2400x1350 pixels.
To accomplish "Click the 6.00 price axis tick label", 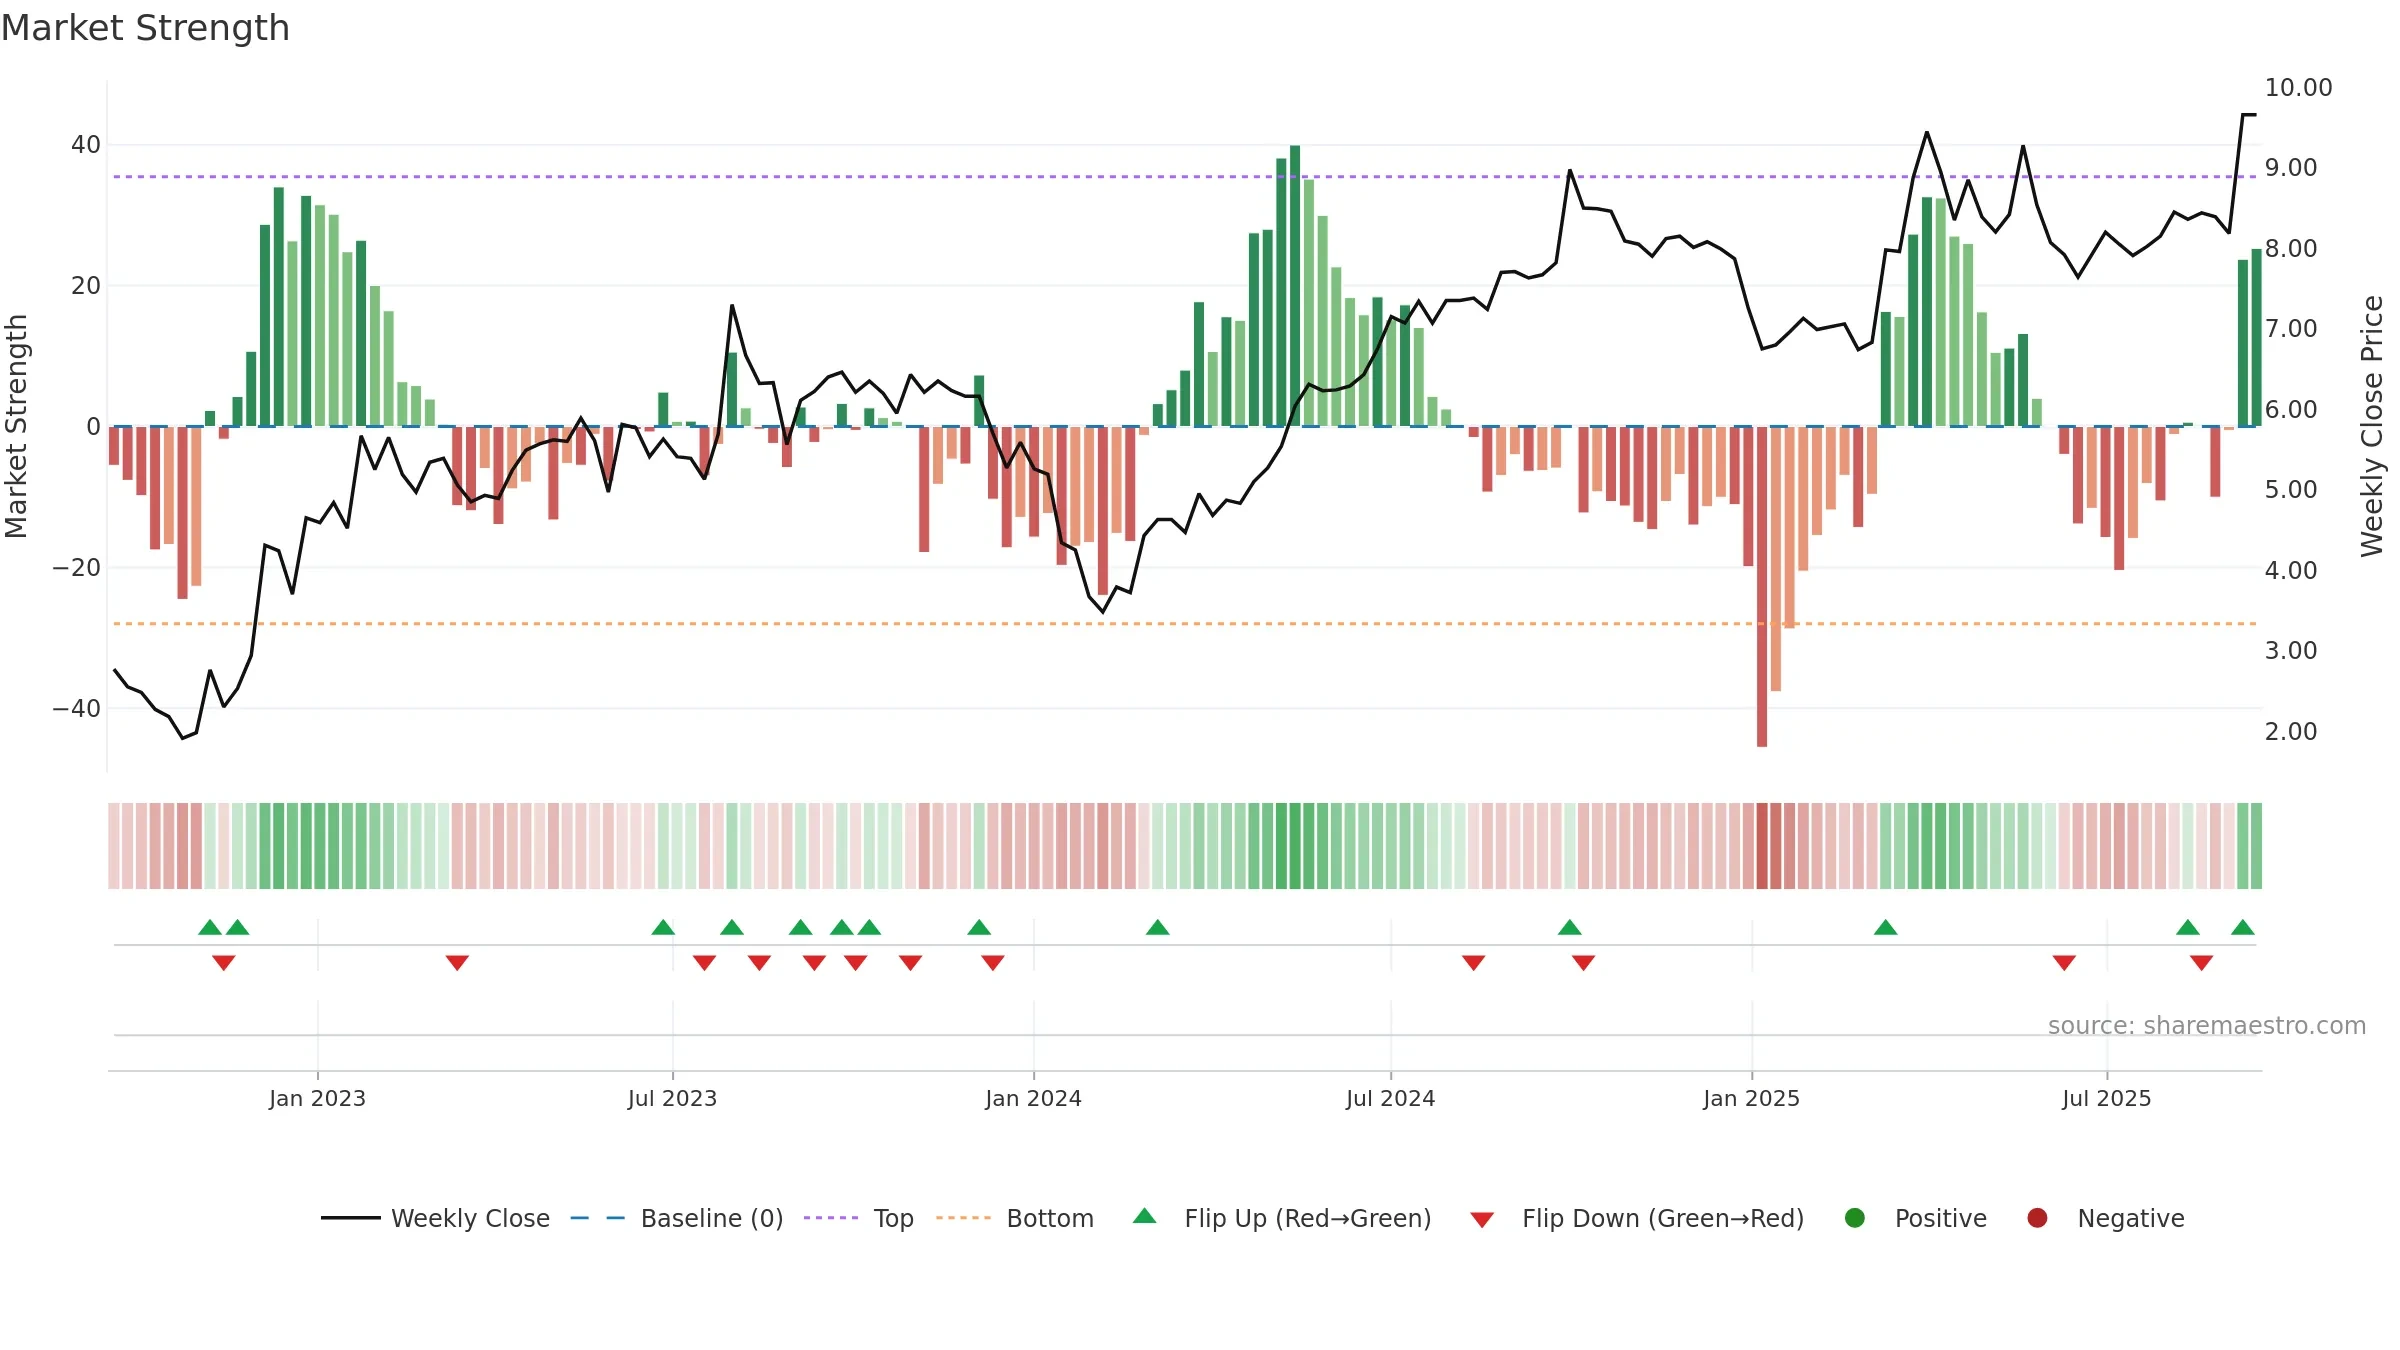I will coord(2291,410).
